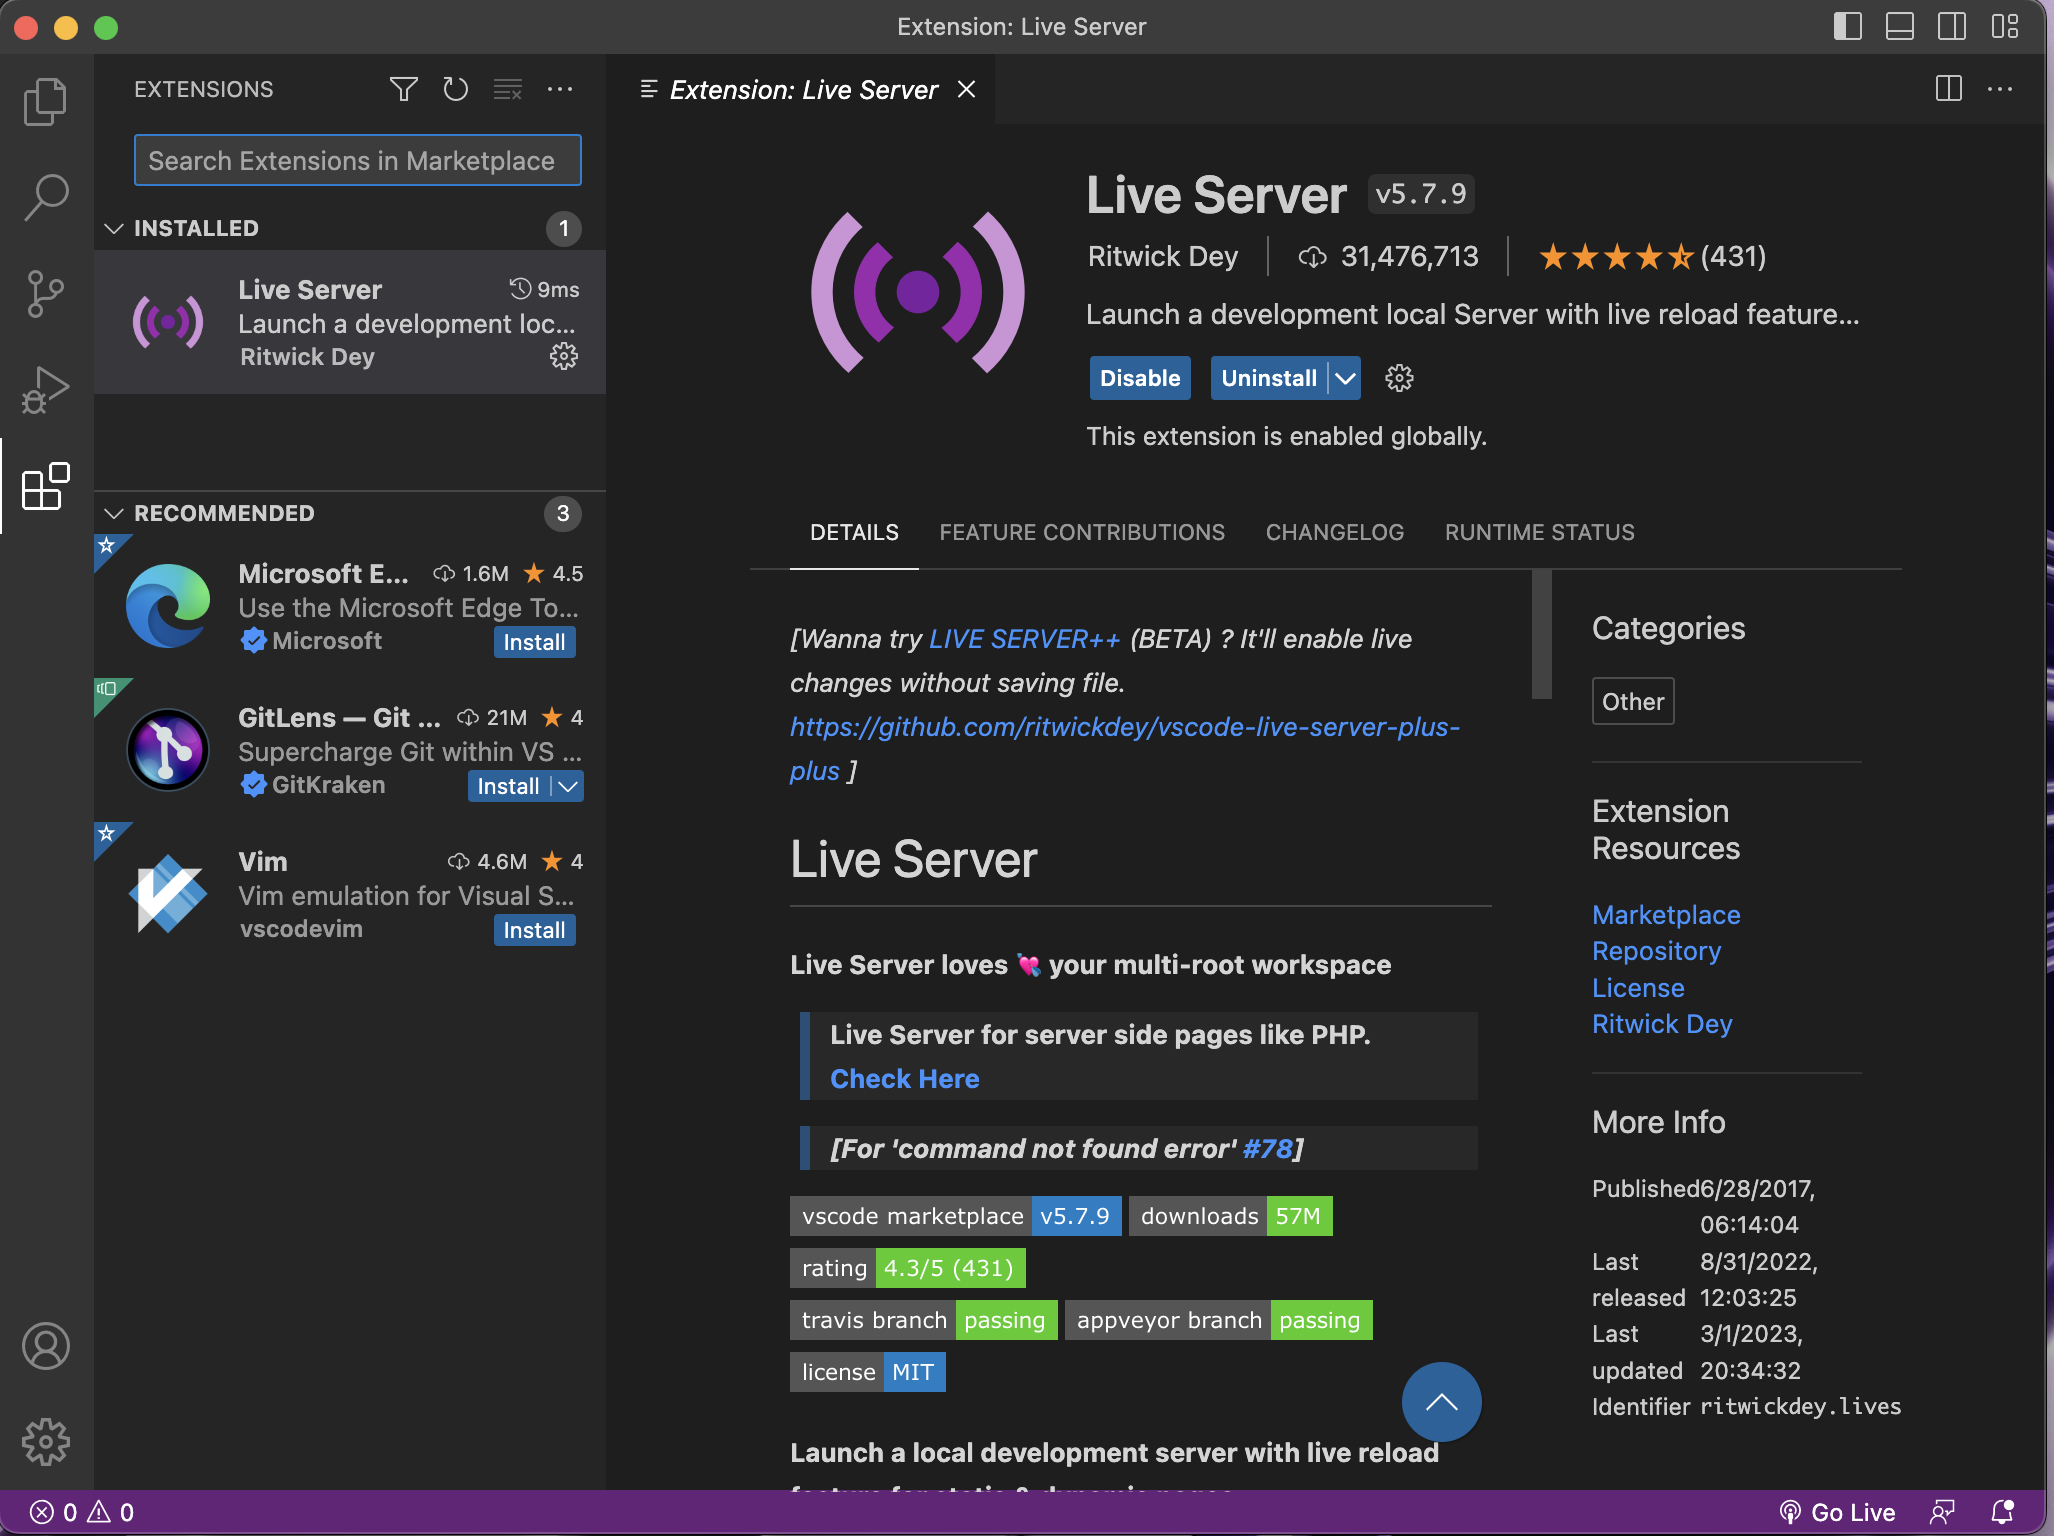Disable the Live Server extension
This screenshot has height=1536, width=2054.
[1140, 378]
